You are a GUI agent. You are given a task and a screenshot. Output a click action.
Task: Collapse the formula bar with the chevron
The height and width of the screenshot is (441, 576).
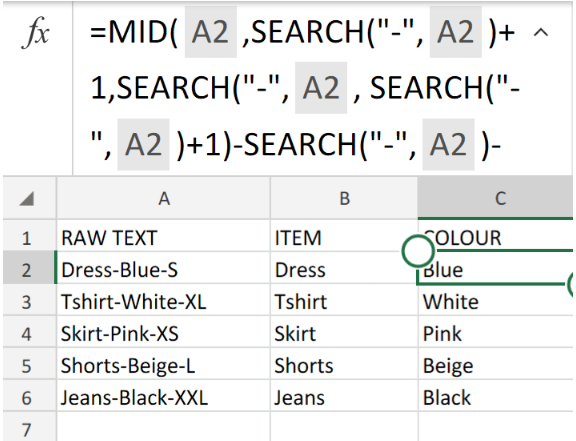[x=541, y=33]
